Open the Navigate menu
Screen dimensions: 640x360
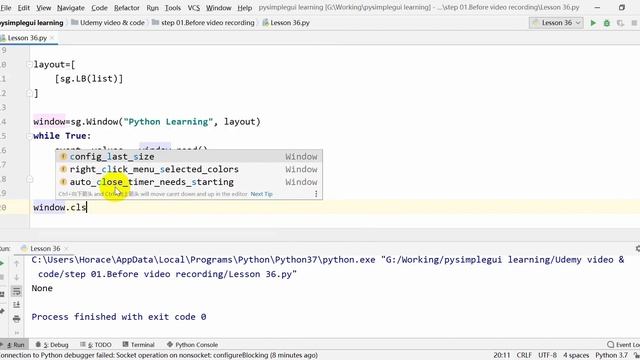click(x=71, y=8)
